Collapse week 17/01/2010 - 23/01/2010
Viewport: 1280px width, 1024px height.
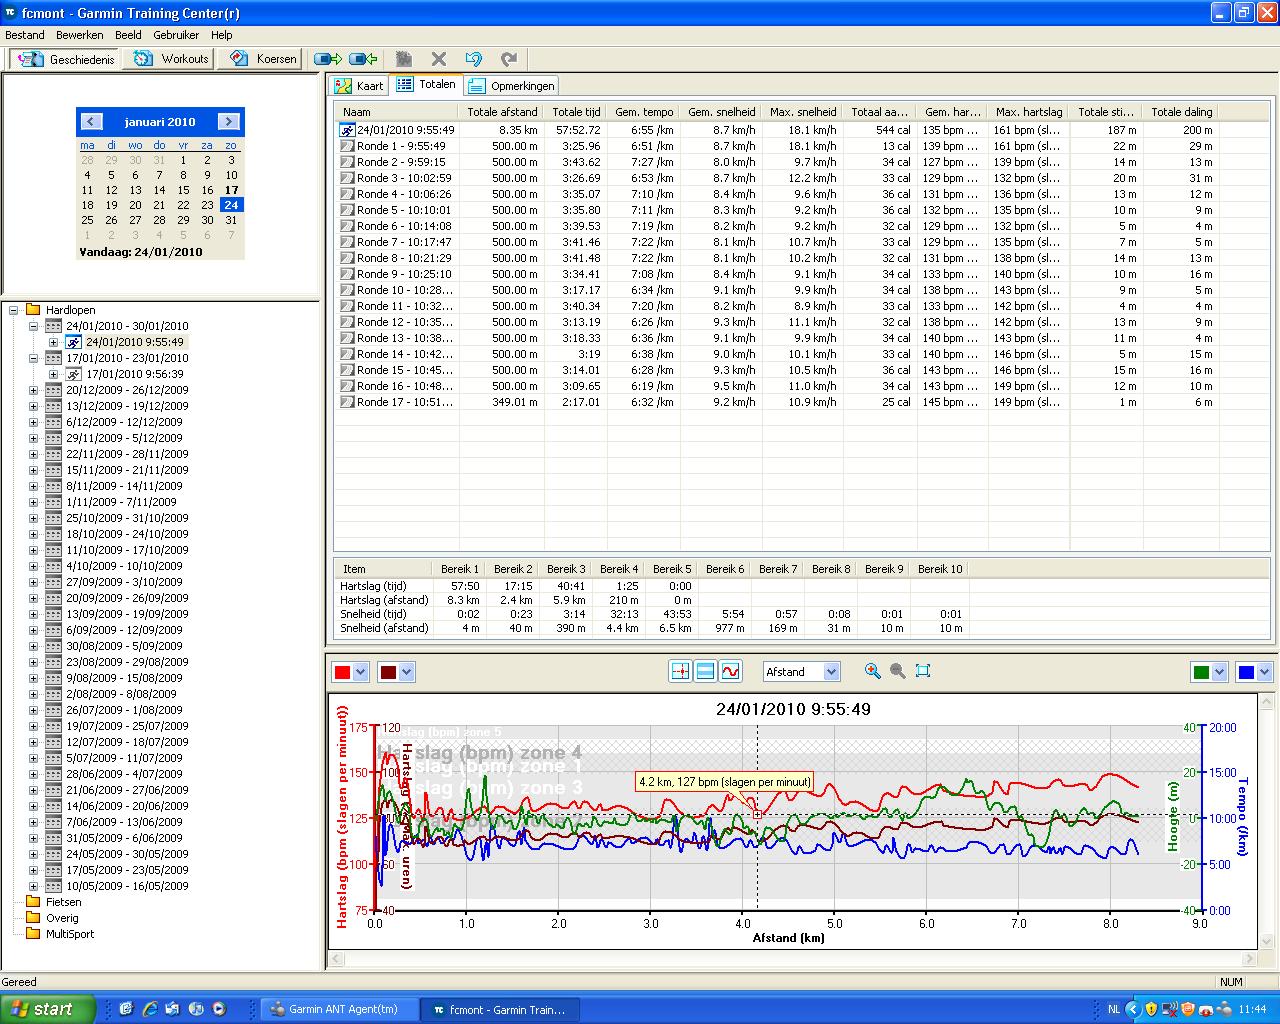tap(33, 358)
